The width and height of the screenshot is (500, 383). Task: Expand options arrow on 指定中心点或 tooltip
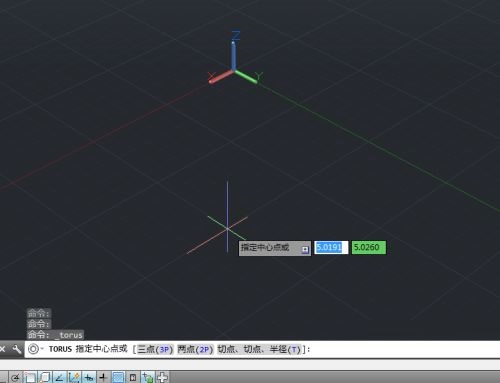(x=305, y=249)
